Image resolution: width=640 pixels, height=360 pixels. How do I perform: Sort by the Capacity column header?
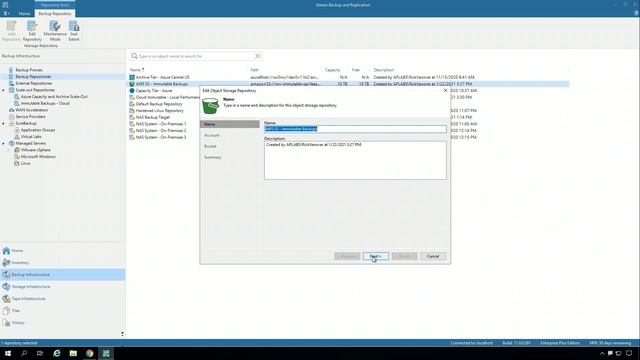pos(332,70)
